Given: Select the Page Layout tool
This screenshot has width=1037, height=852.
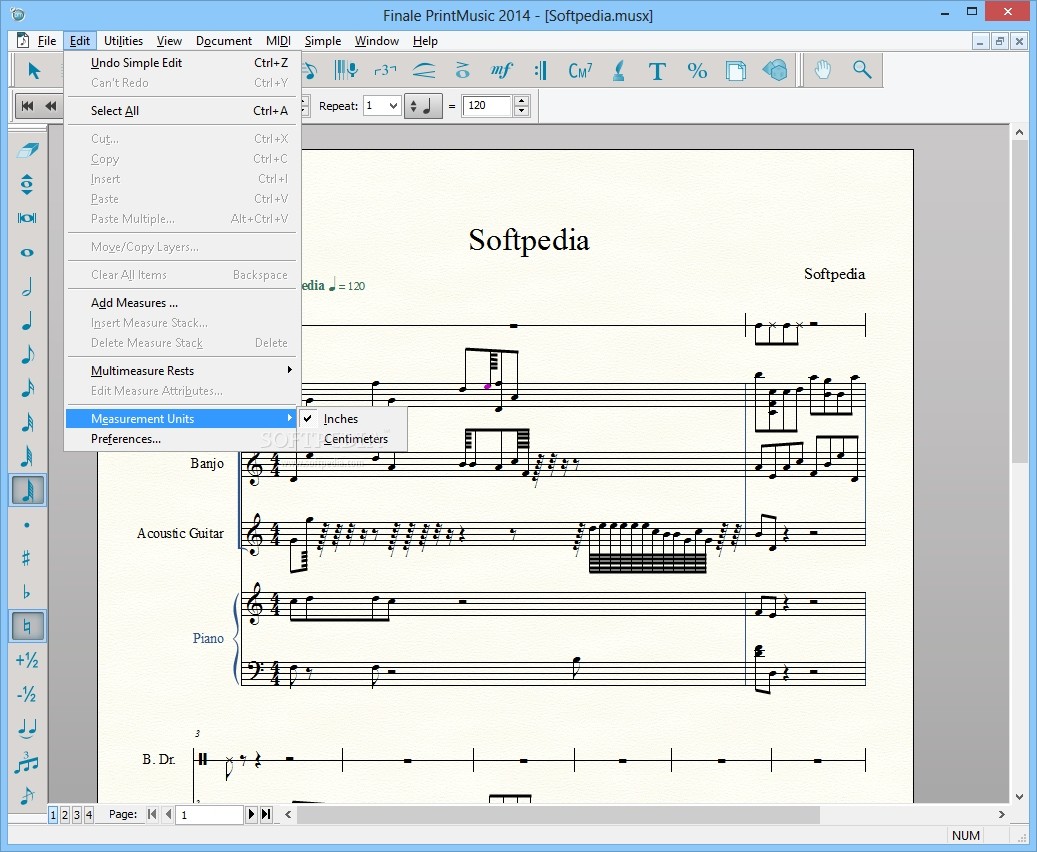Looking at the screenshot, I should click(735, 70).
